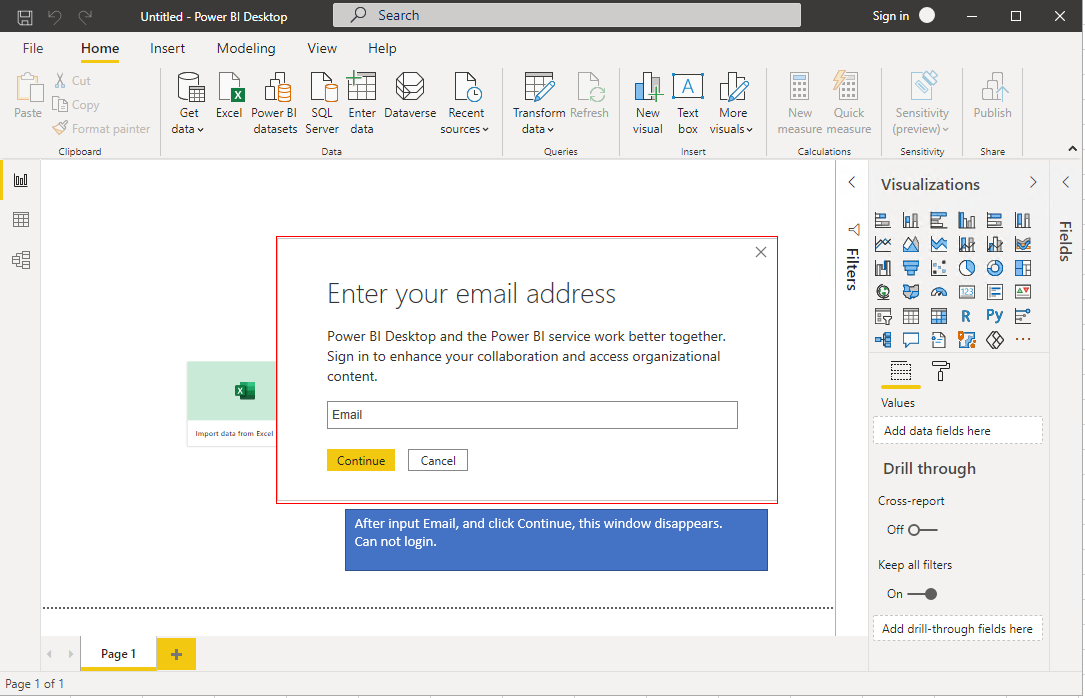Insert a Text box

pyautogui.click(x=688, y=104)
